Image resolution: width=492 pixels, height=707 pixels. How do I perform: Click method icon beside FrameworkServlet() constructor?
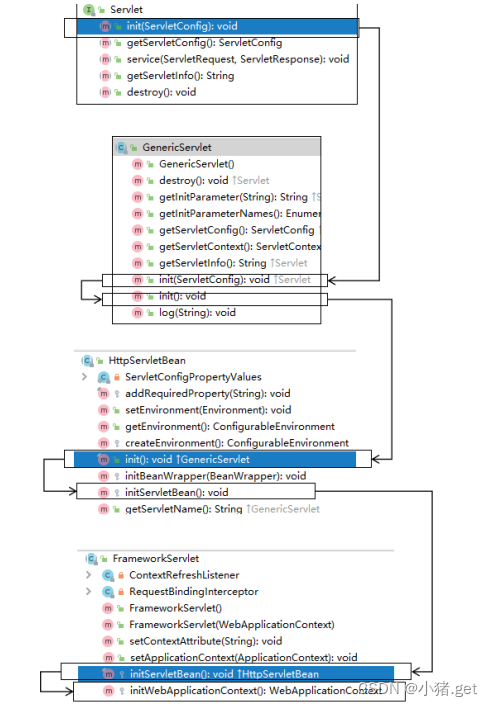tap(108, 608)
